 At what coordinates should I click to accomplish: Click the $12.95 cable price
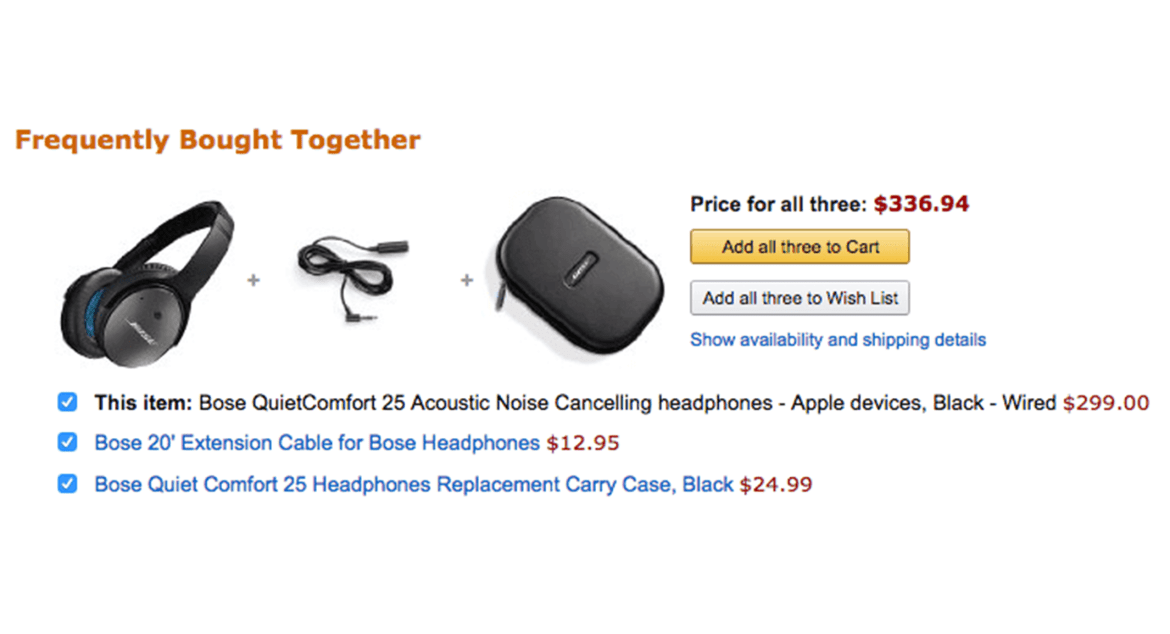point(583,443)
